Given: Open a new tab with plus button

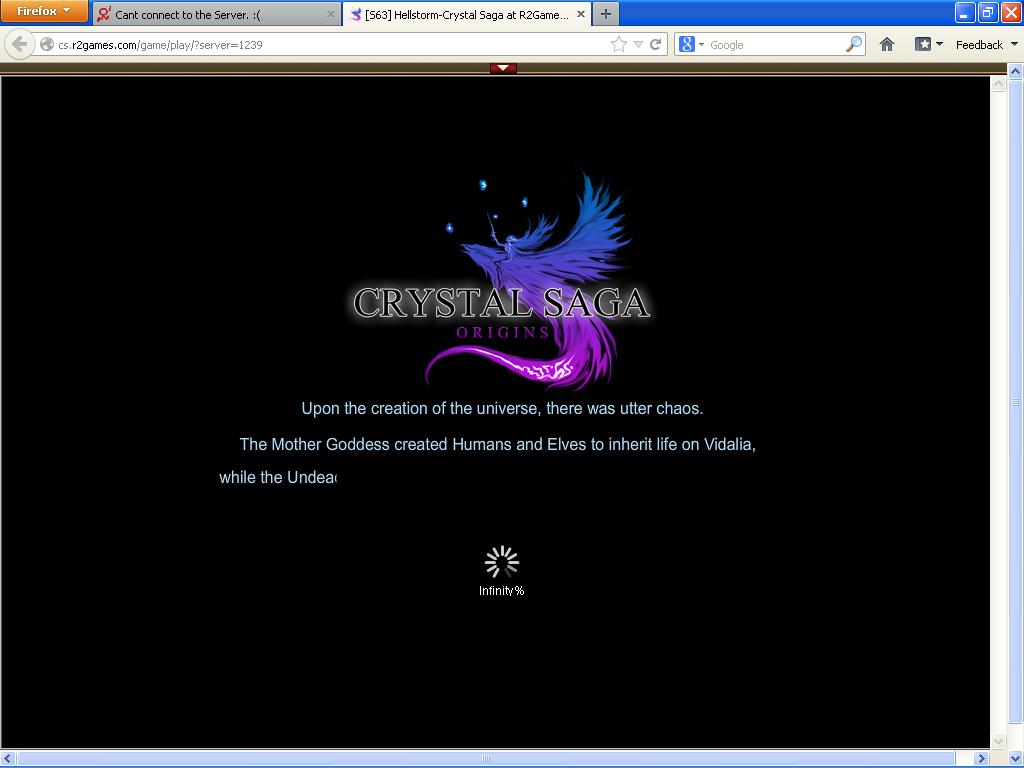Looking at the screenshot, I should (x=605, y=14).
